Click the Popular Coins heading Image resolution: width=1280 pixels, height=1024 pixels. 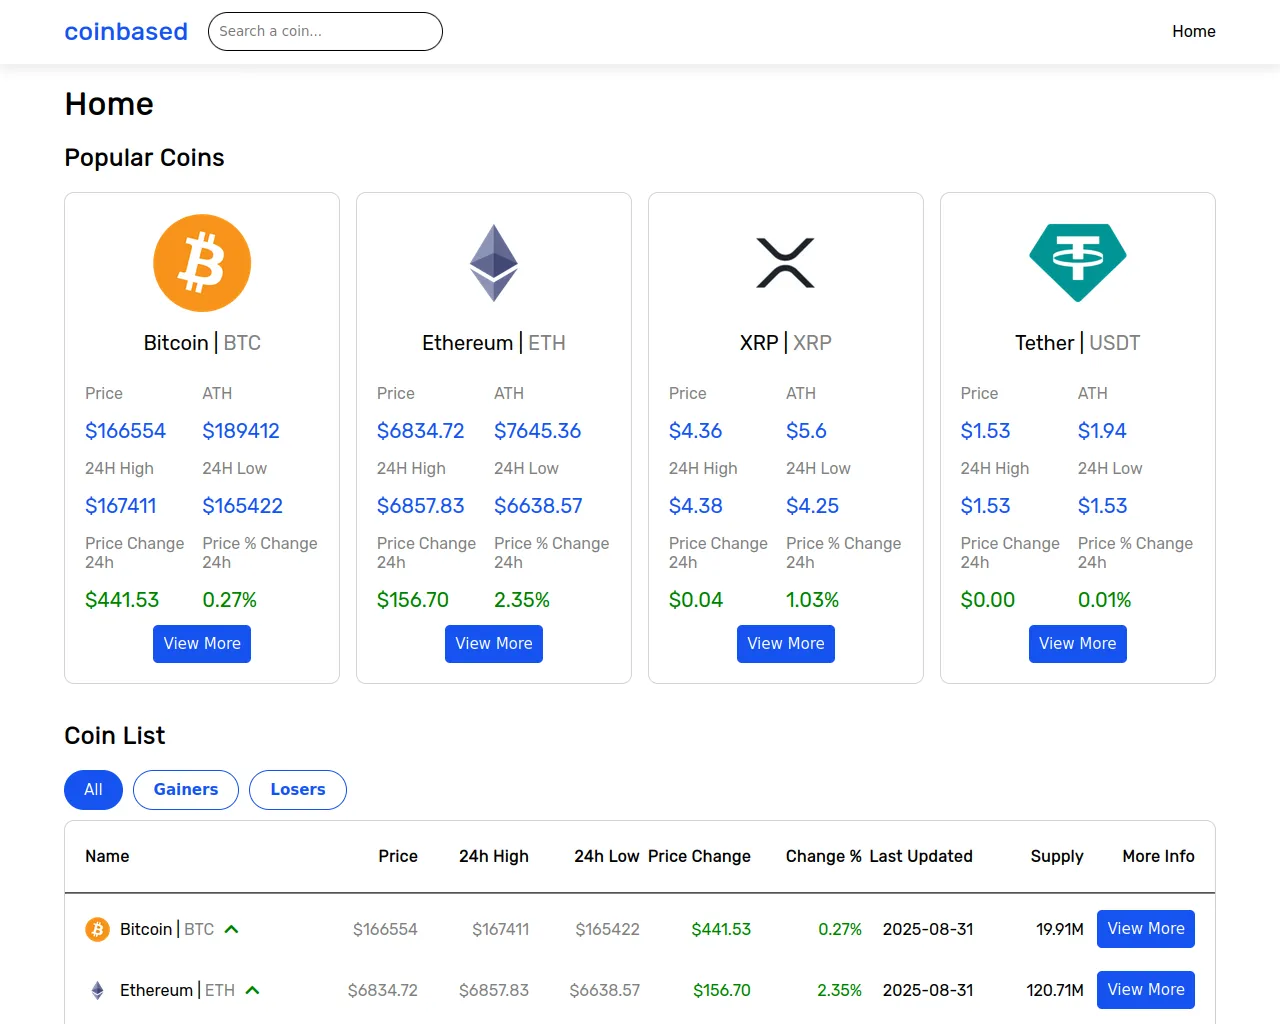(144, 157)
